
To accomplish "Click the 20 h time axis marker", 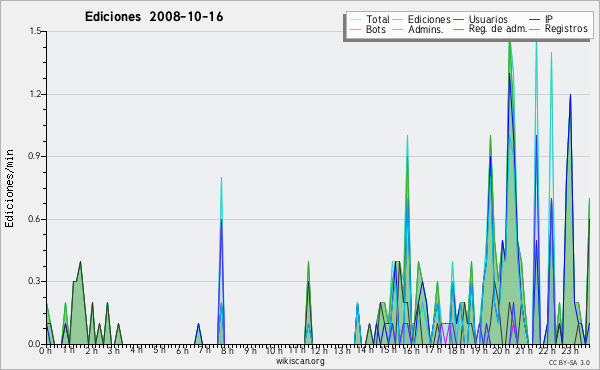I will pos(498,351).
